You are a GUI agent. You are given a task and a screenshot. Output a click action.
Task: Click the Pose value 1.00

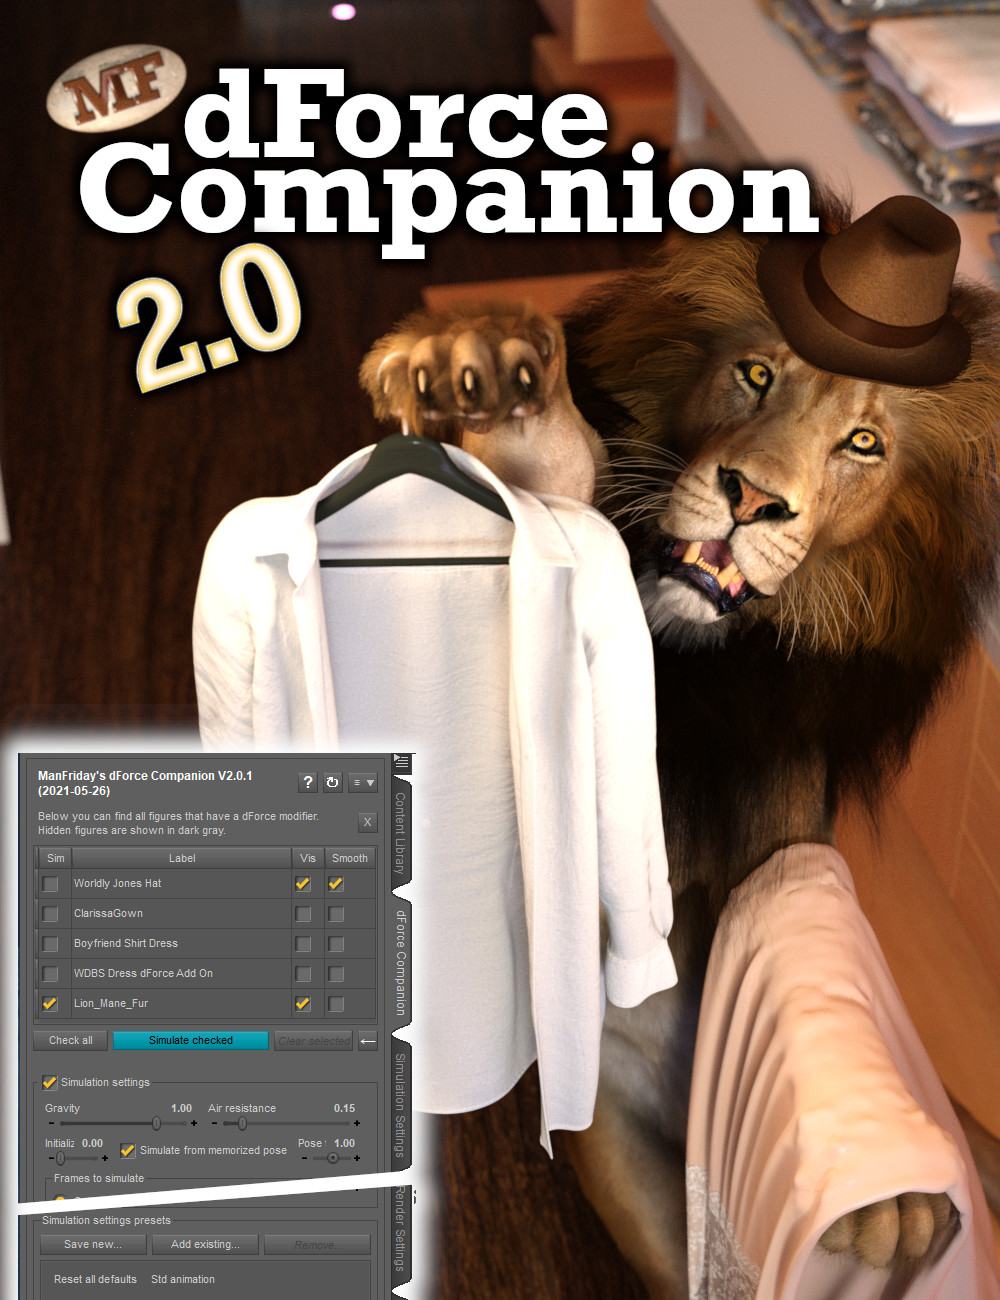(x=344, y=1144)
